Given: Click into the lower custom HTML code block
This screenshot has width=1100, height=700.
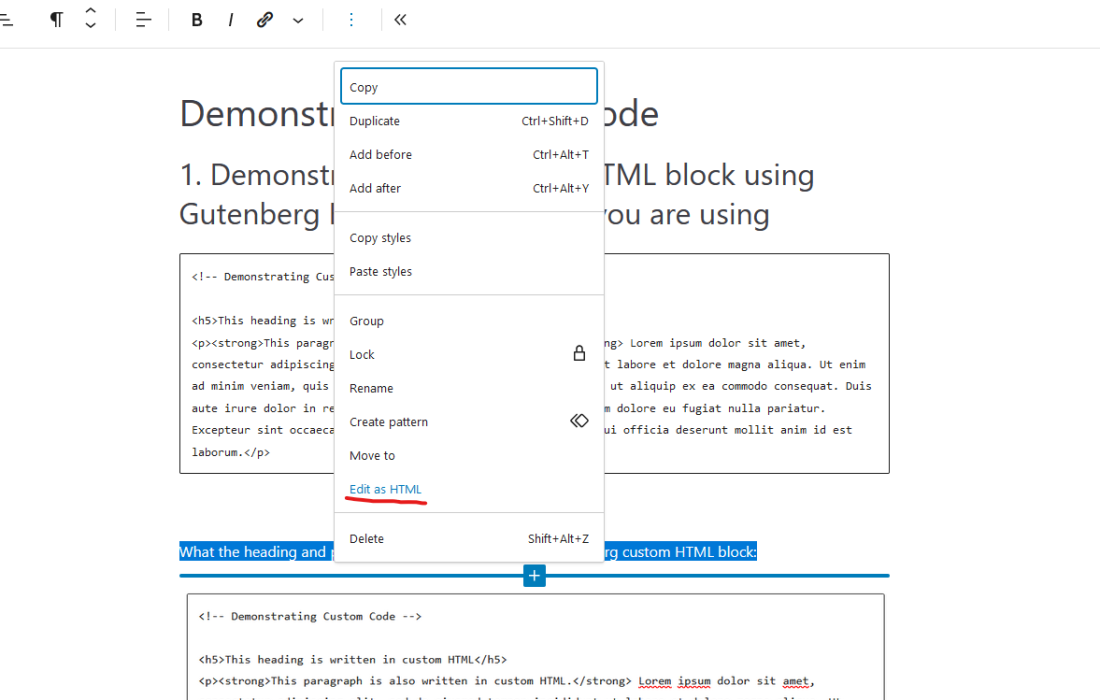Looking at the screenshot, I should click(x=535, y=647).
